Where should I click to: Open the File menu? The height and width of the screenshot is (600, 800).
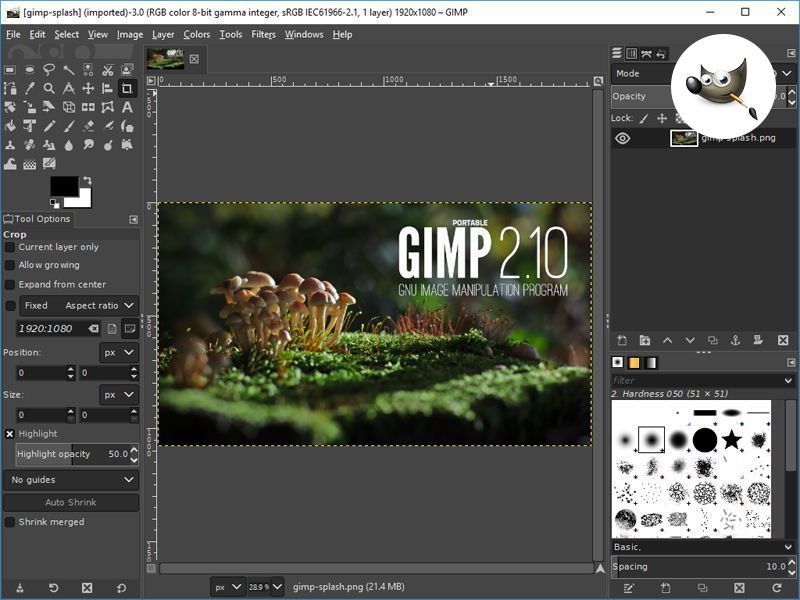13,34
